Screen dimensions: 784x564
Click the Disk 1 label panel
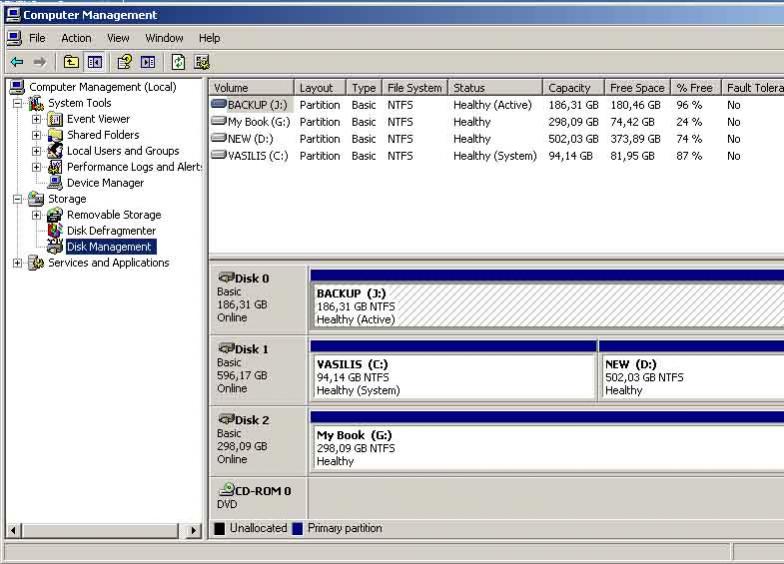coord(258,370)
